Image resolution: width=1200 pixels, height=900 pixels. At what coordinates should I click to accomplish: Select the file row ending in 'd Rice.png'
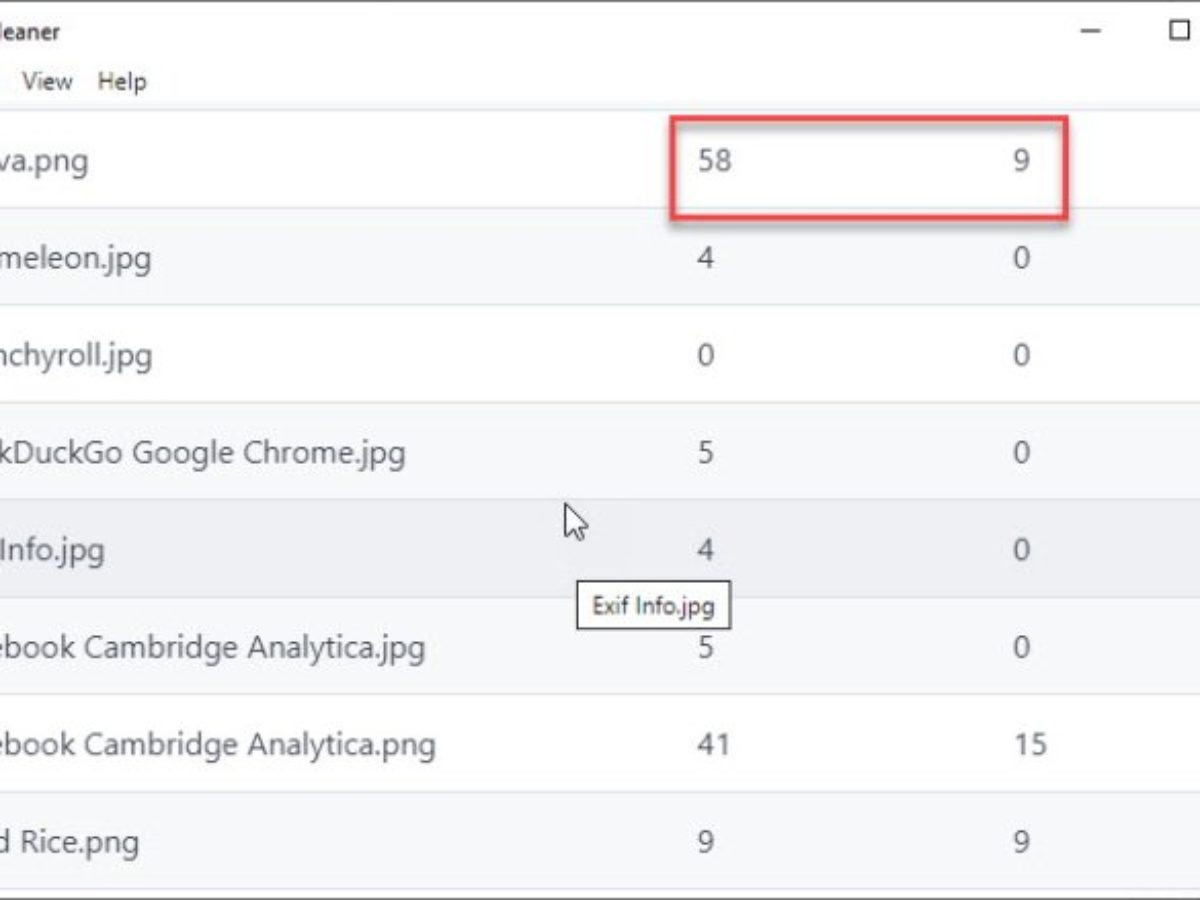69,842
